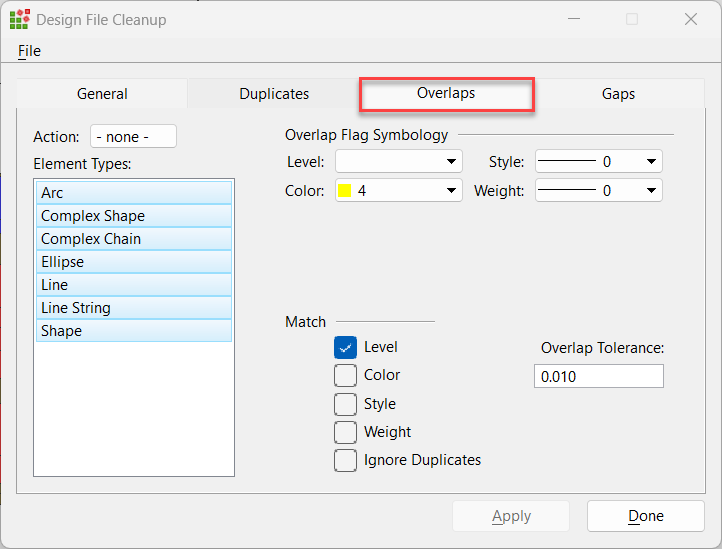Enable the Color match checkbox
Viewport: 722px width, 549px height.
click(345, 375)
